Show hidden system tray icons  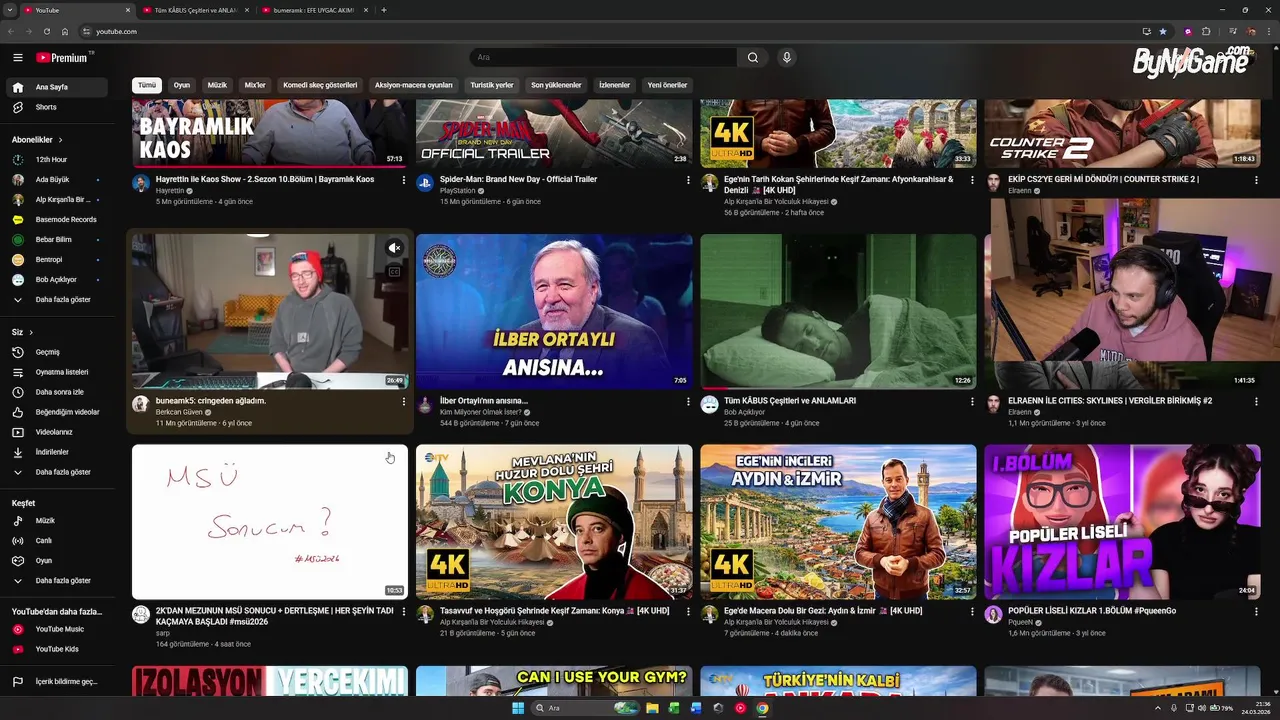tap(1158, 708)
